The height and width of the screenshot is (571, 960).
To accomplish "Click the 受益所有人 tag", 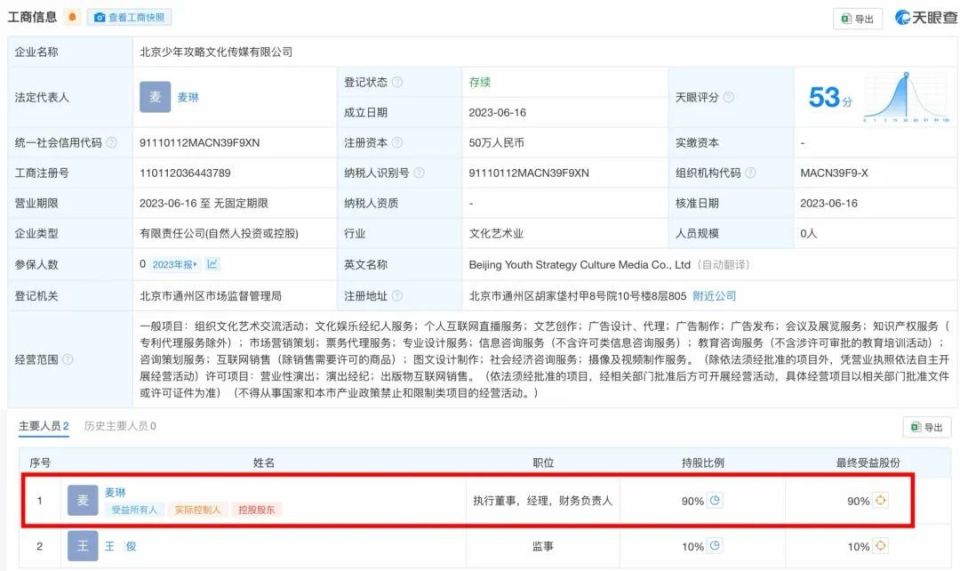I will [x=134, y=510].
